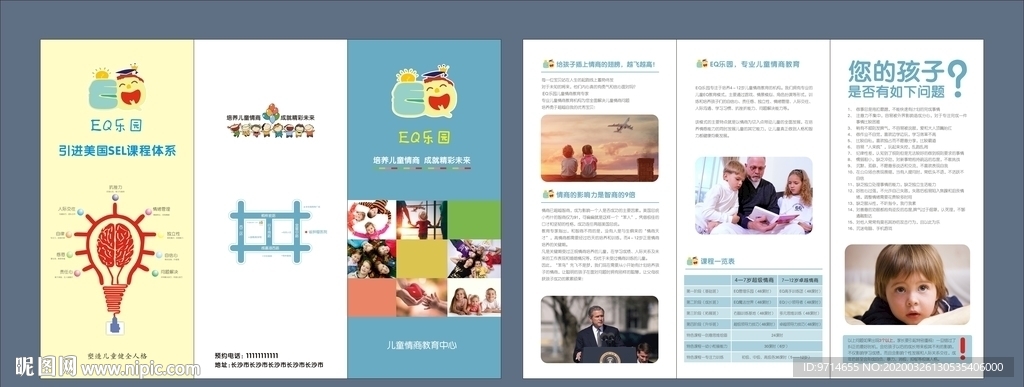Click the 地址 Changsha address line
This screenshot has height=387, width=1024.
coord(268,365)
